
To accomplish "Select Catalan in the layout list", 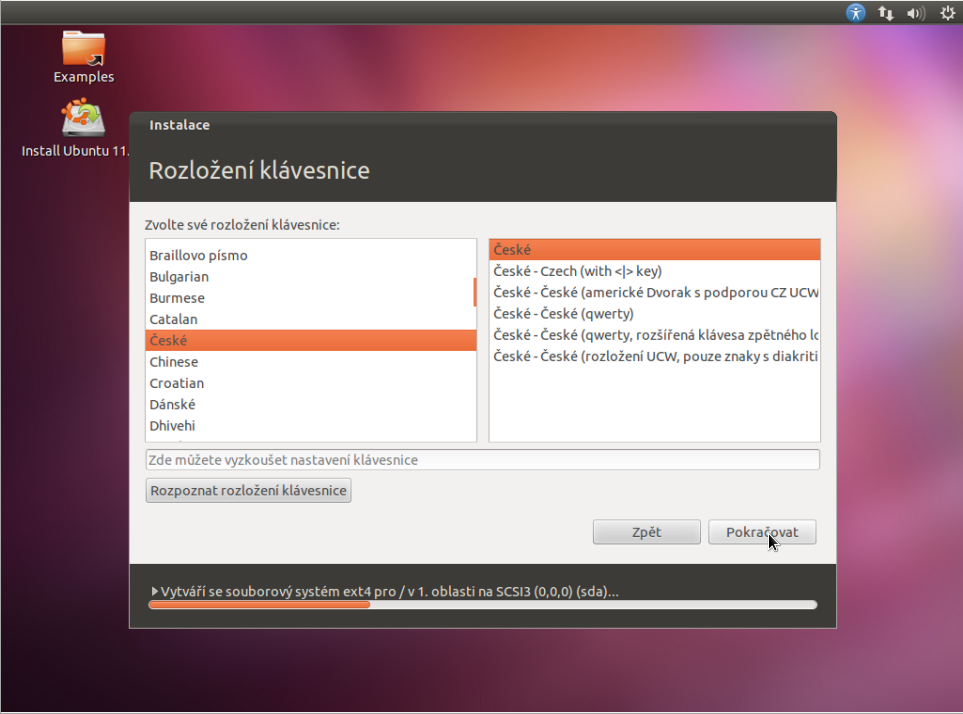I will [310, 319].
